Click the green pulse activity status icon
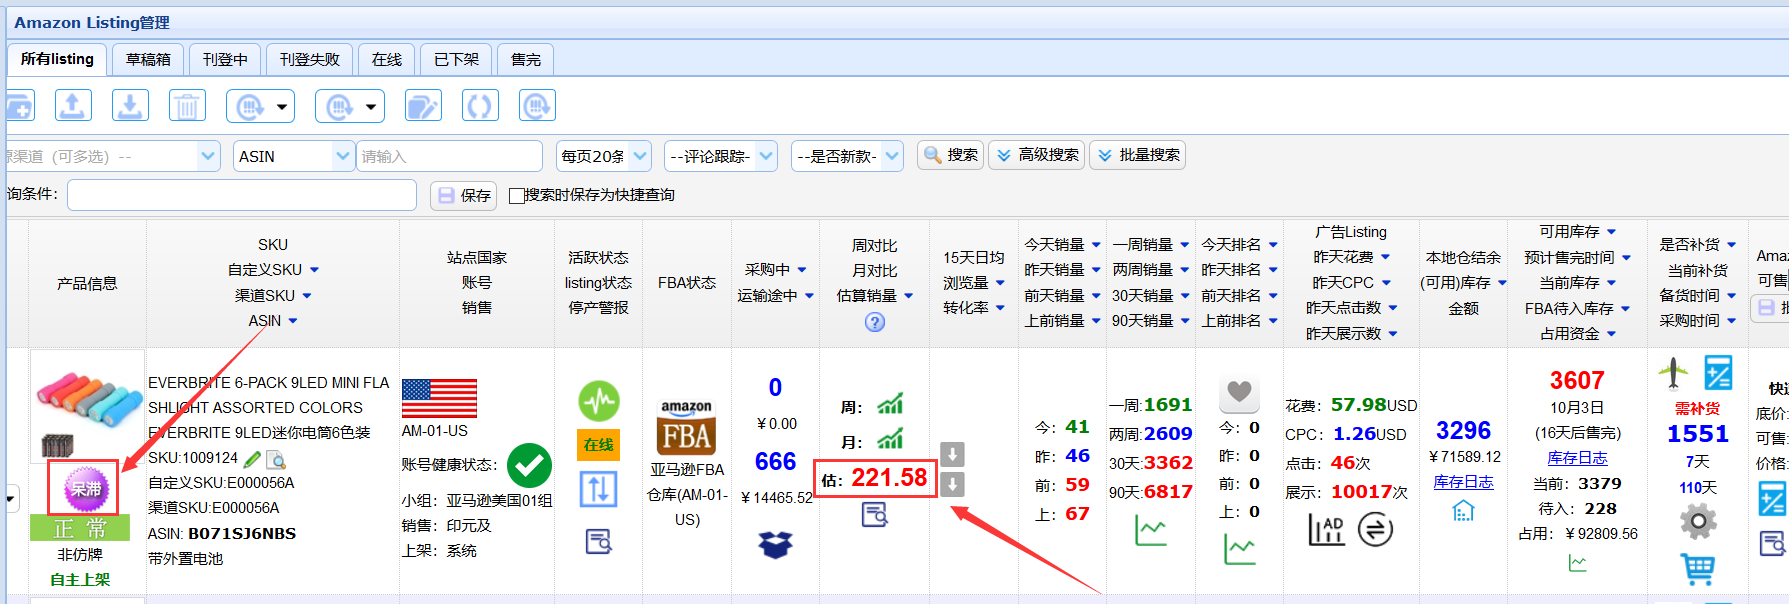1789x604 pixels. click(599, 401)
